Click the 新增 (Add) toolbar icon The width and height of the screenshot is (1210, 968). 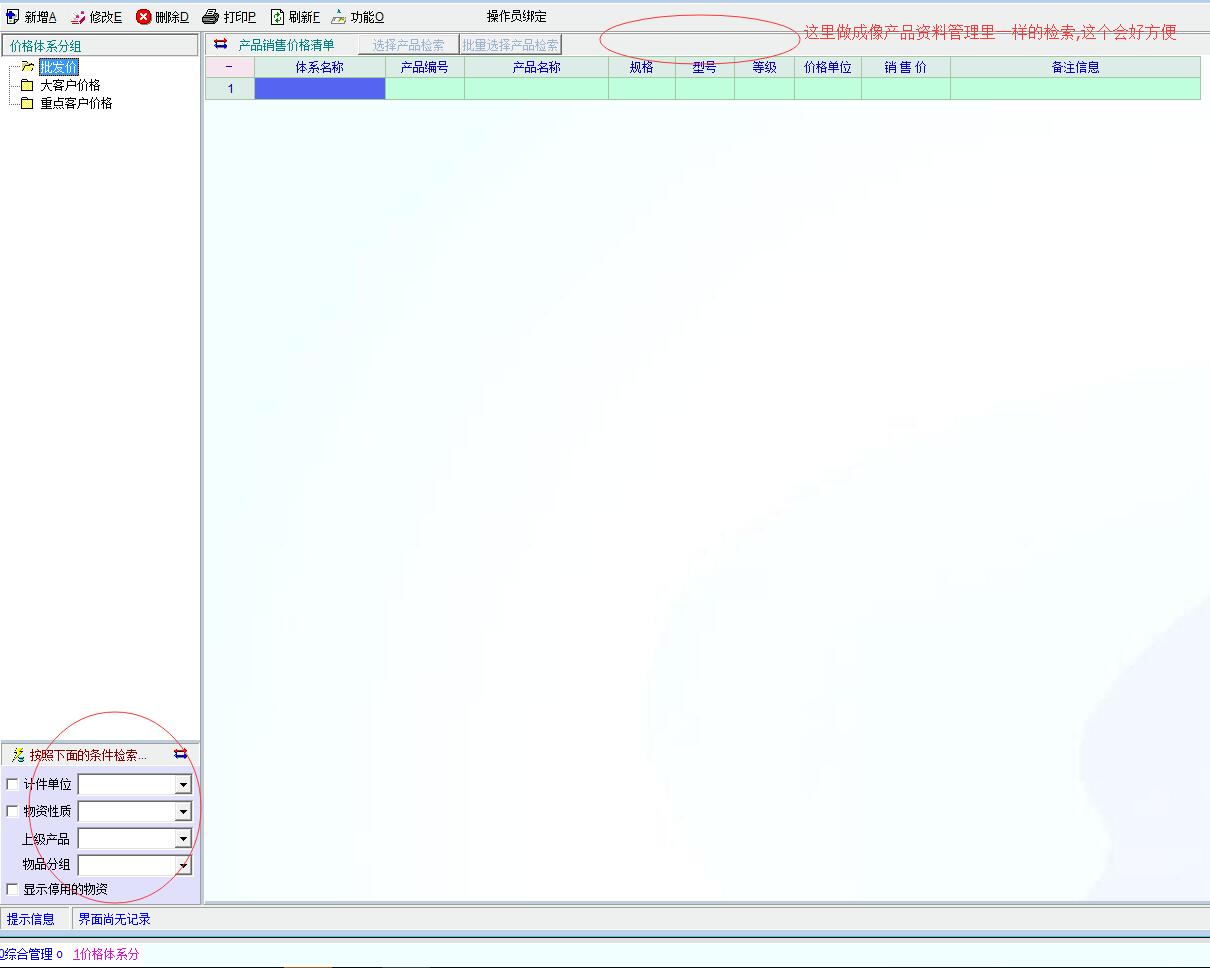13,17
